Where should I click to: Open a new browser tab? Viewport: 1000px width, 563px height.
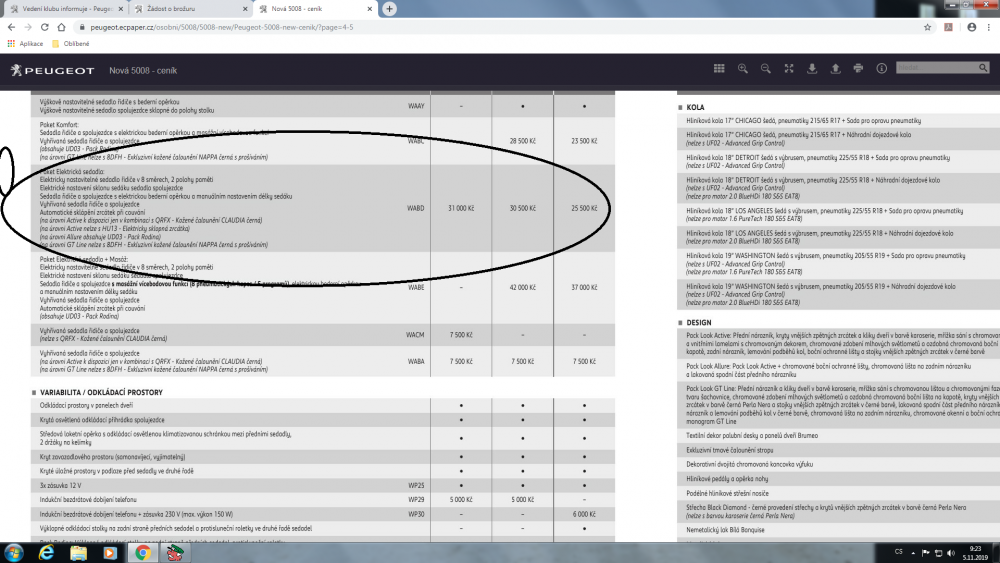tap(389, 9)
